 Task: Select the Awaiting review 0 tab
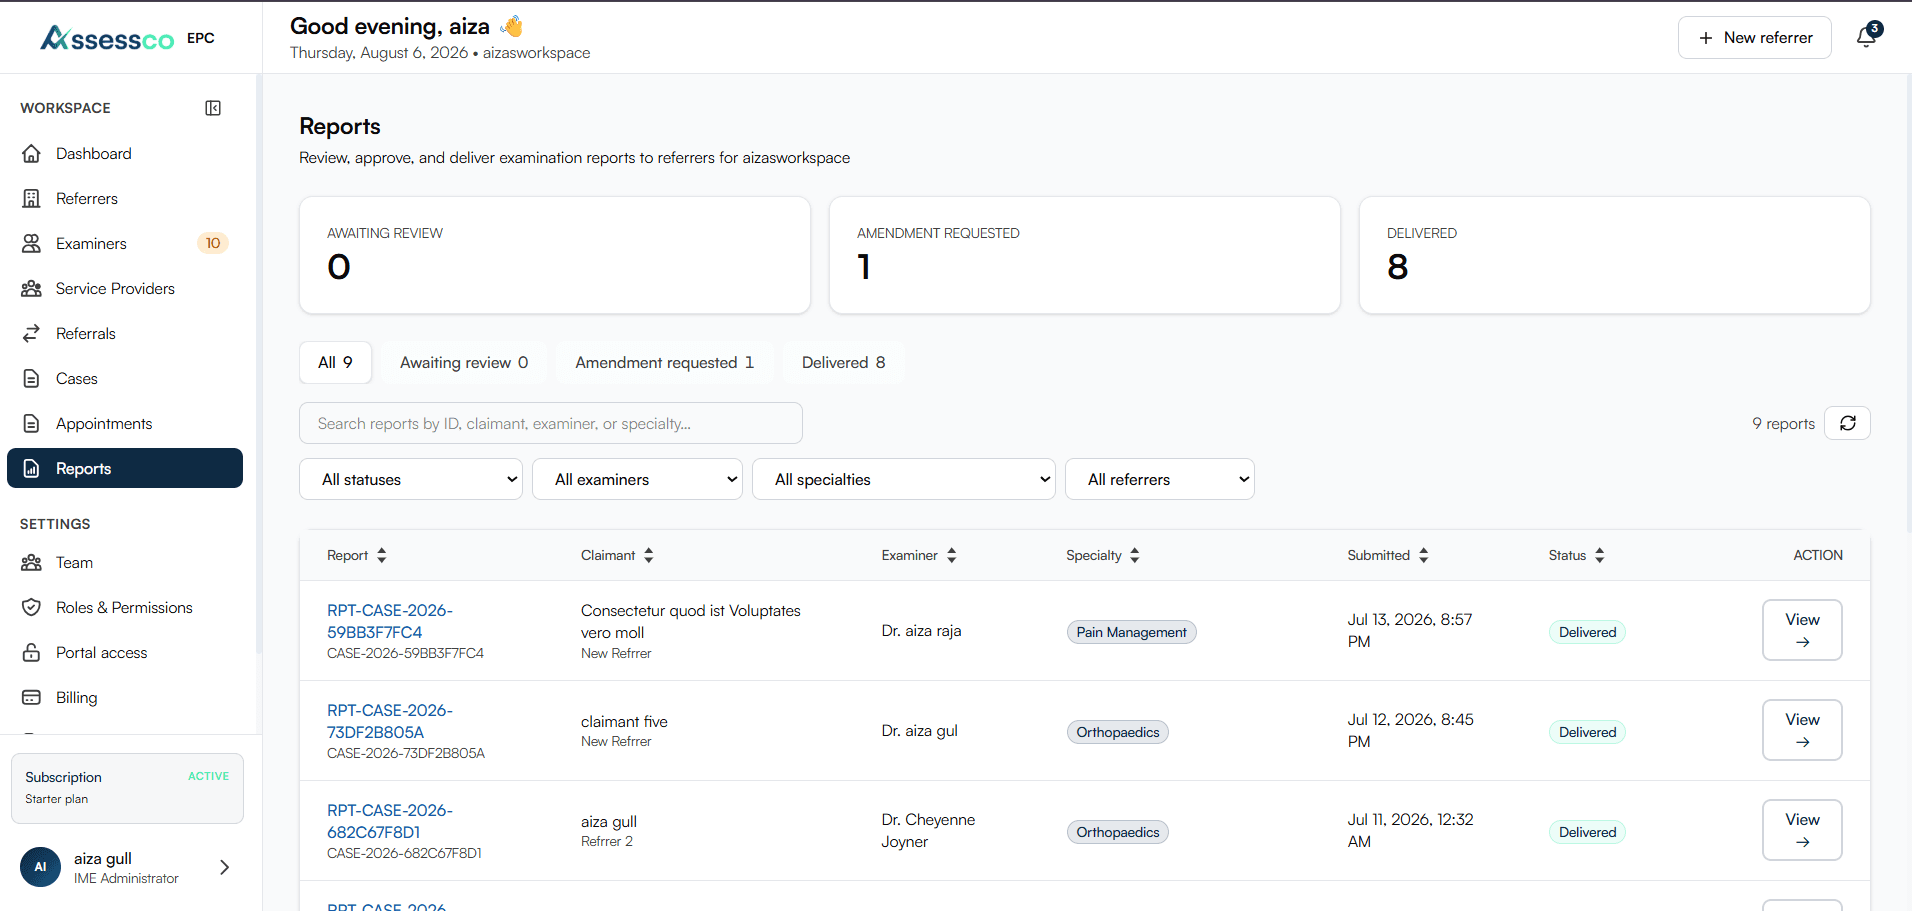pos(464,362)
